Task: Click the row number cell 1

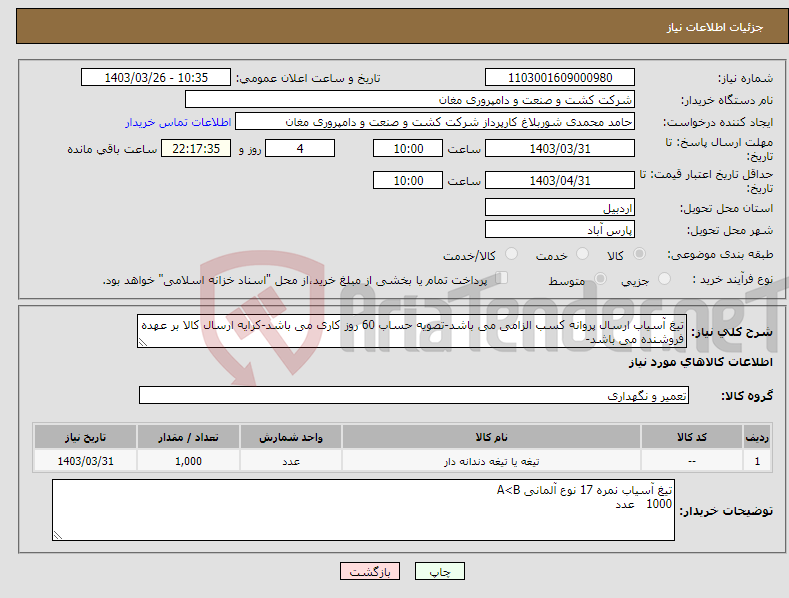Action: pos(757,461)
